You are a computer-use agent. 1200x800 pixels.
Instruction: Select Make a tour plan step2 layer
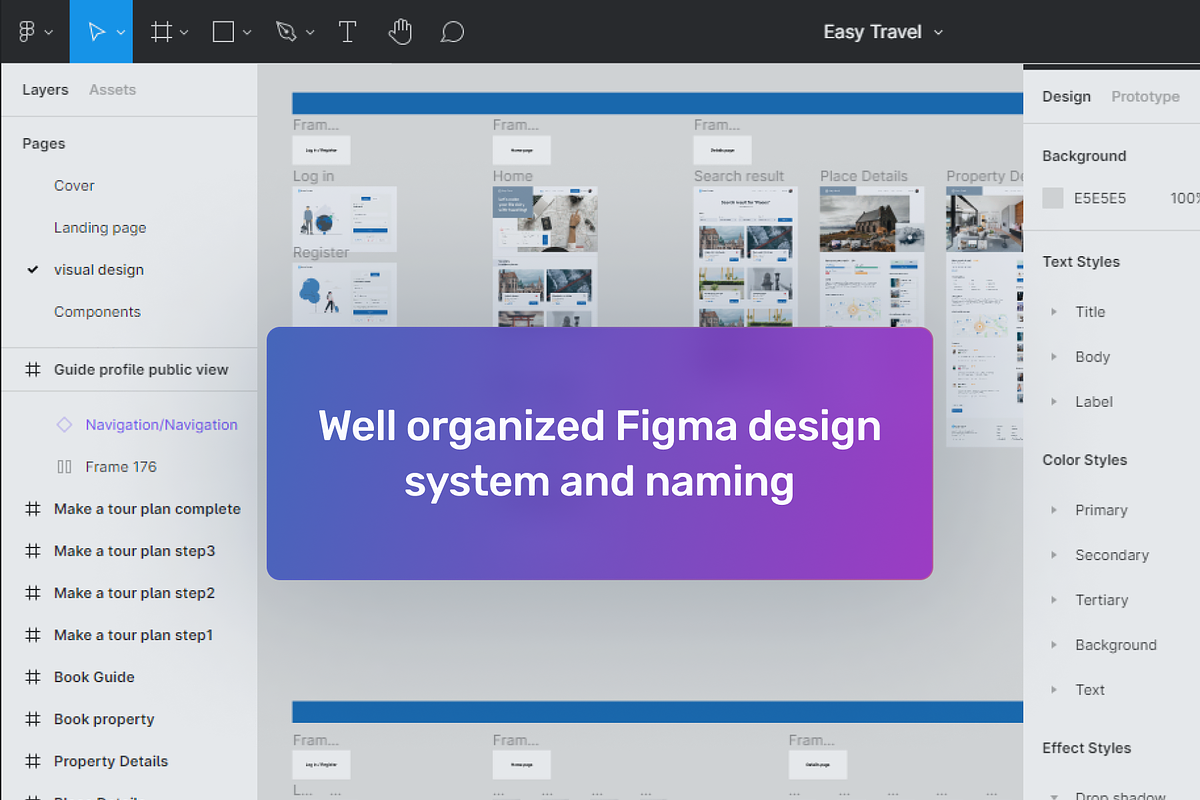click(134, 593)
